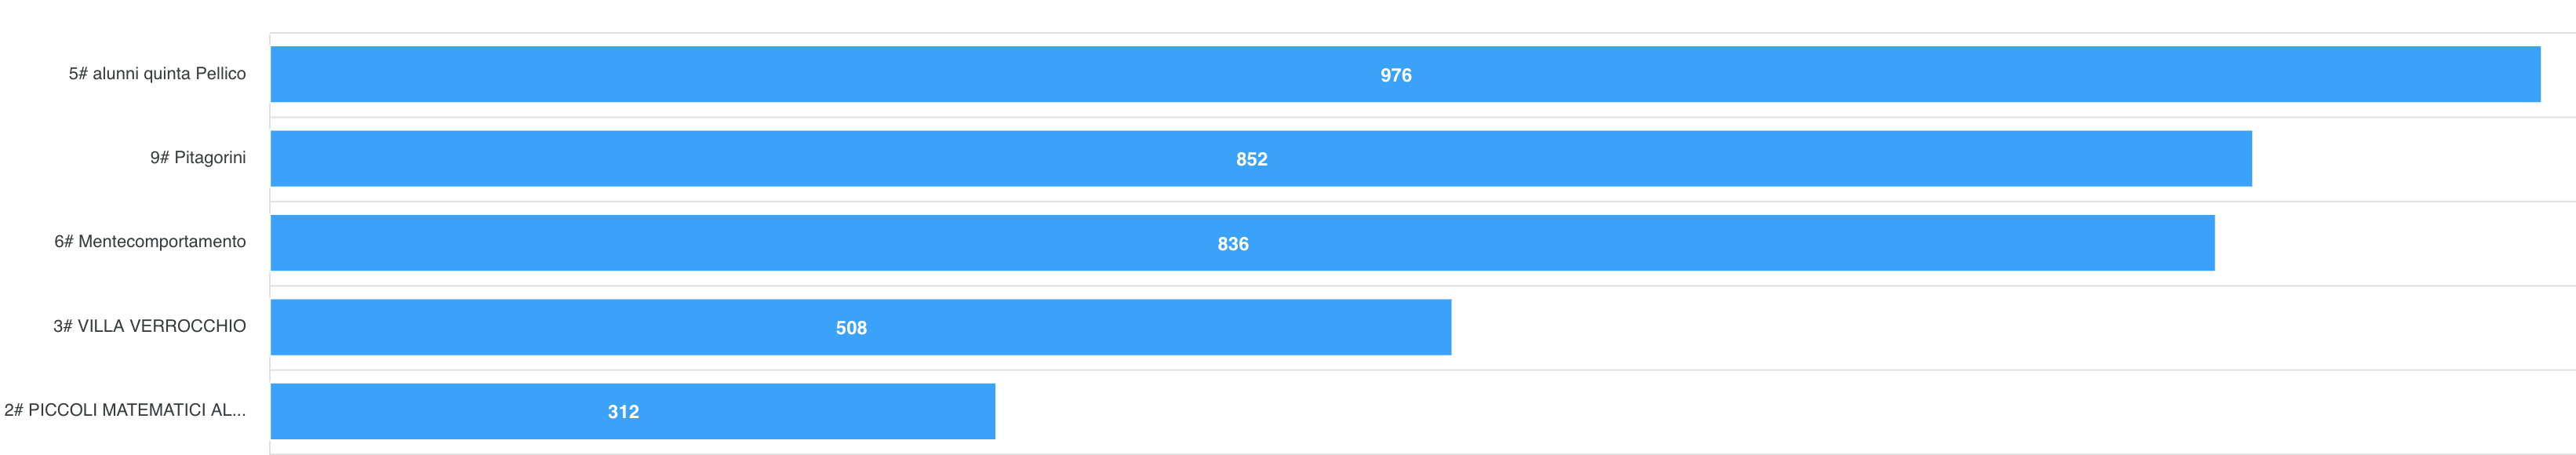Viewport: 2576px width, 455px height.
Task: Click the 312 value number
Action: pyautogui.click(x=623, y=412)
